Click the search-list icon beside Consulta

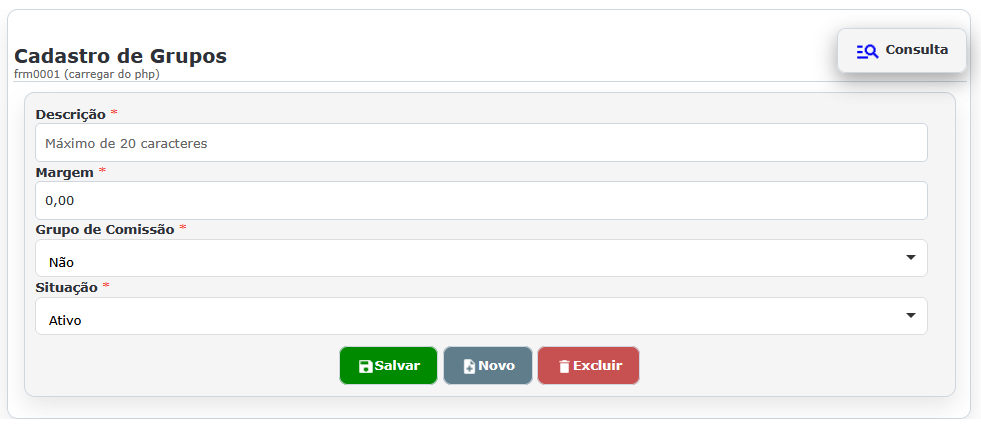point(867,51)
